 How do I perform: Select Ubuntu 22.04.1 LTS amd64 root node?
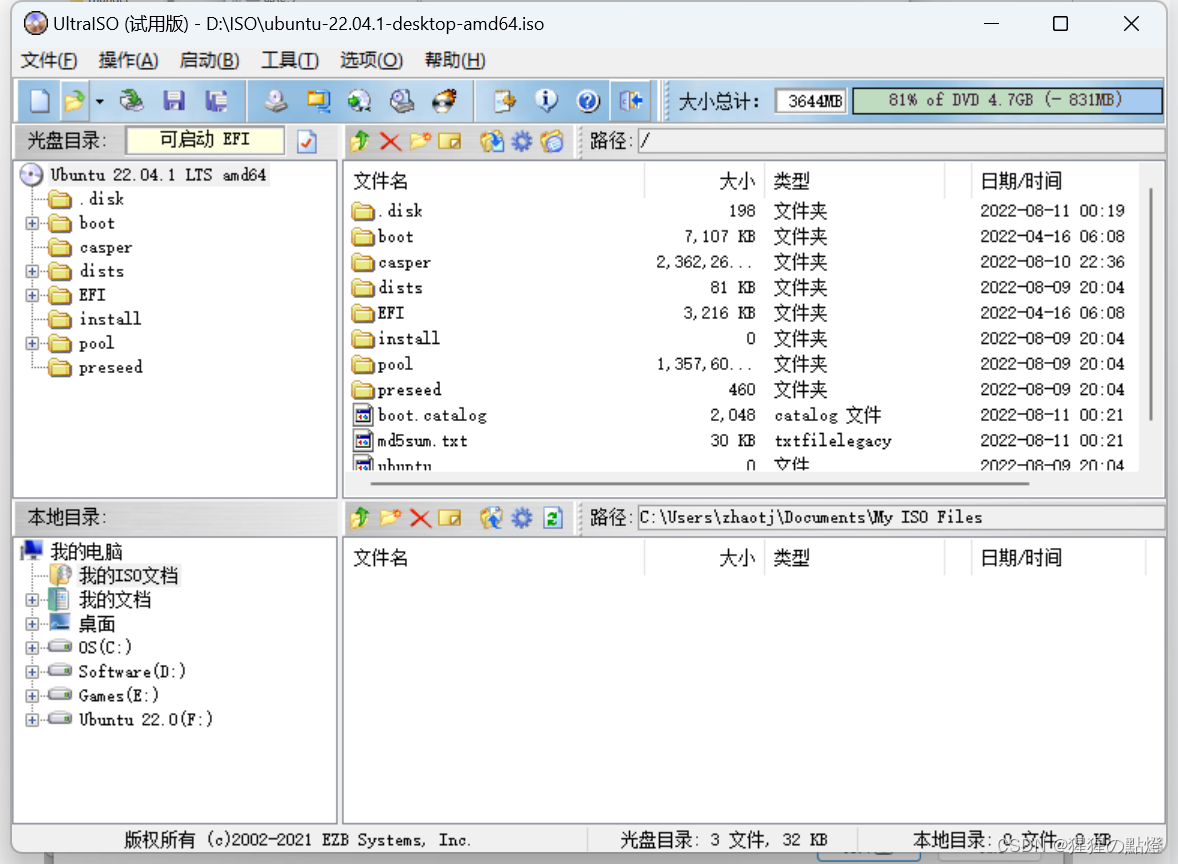point(158,175)
